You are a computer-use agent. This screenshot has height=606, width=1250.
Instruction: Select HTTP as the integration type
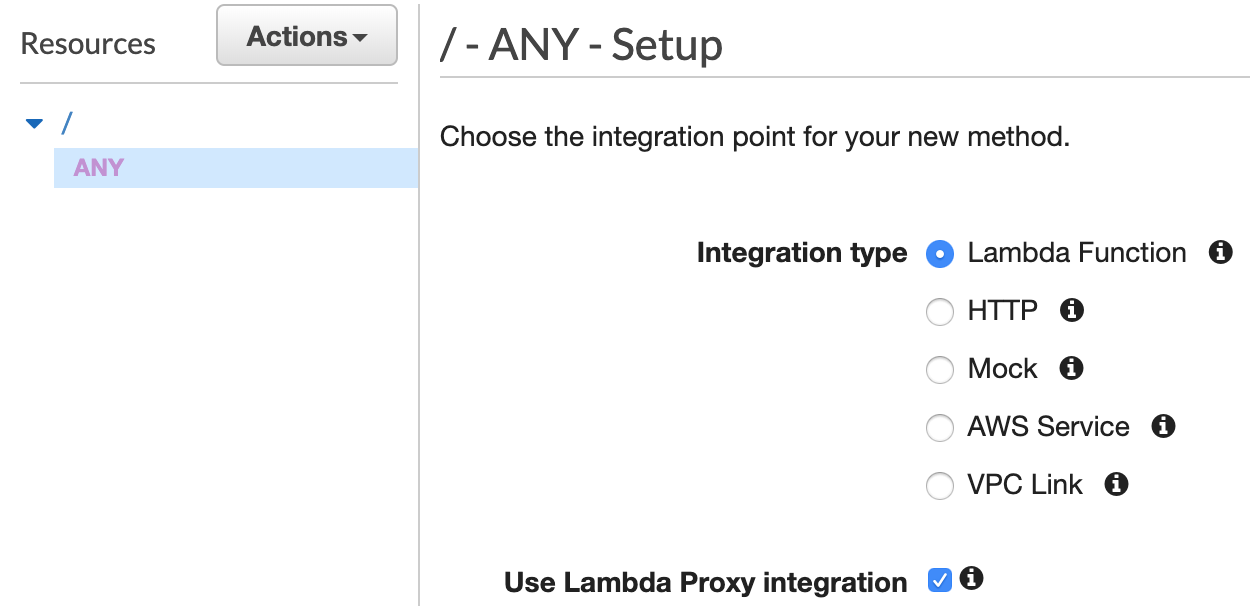point(939,312)
